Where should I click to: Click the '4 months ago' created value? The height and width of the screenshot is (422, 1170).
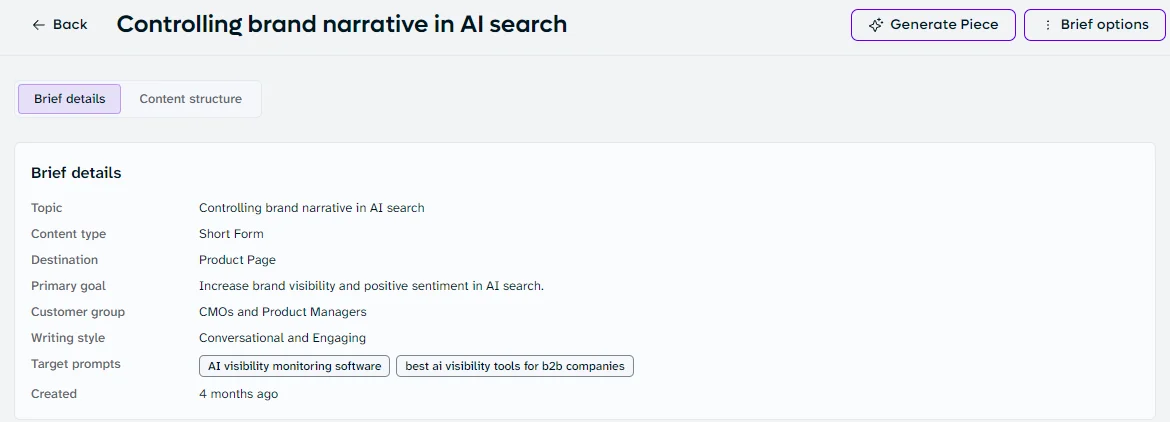pyautogui.click(x=238, y=394)
